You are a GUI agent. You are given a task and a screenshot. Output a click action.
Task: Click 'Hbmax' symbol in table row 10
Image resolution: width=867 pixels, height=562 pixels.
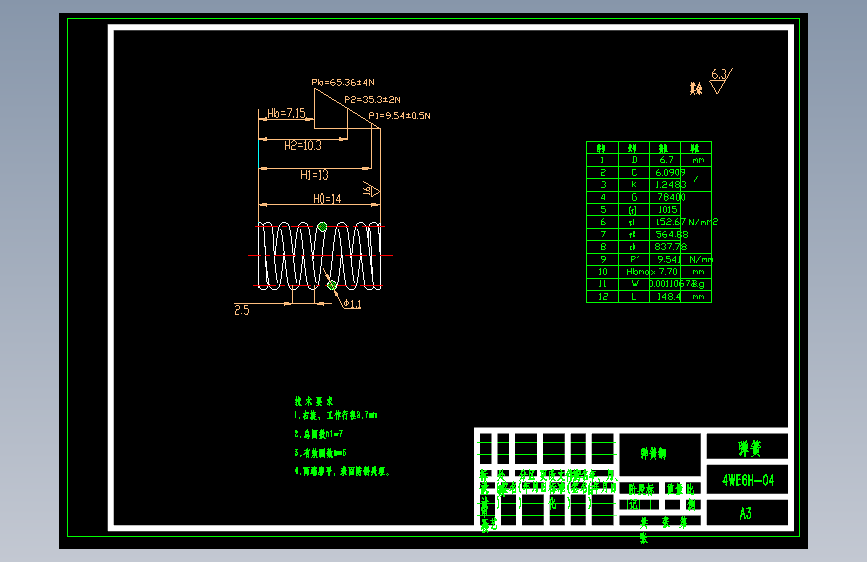(640, 272)
